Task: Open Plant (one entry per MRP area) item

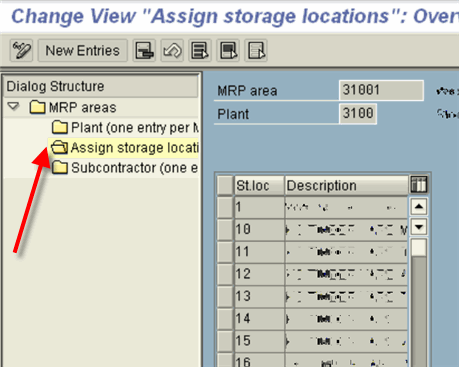Action: pos(125,127)
